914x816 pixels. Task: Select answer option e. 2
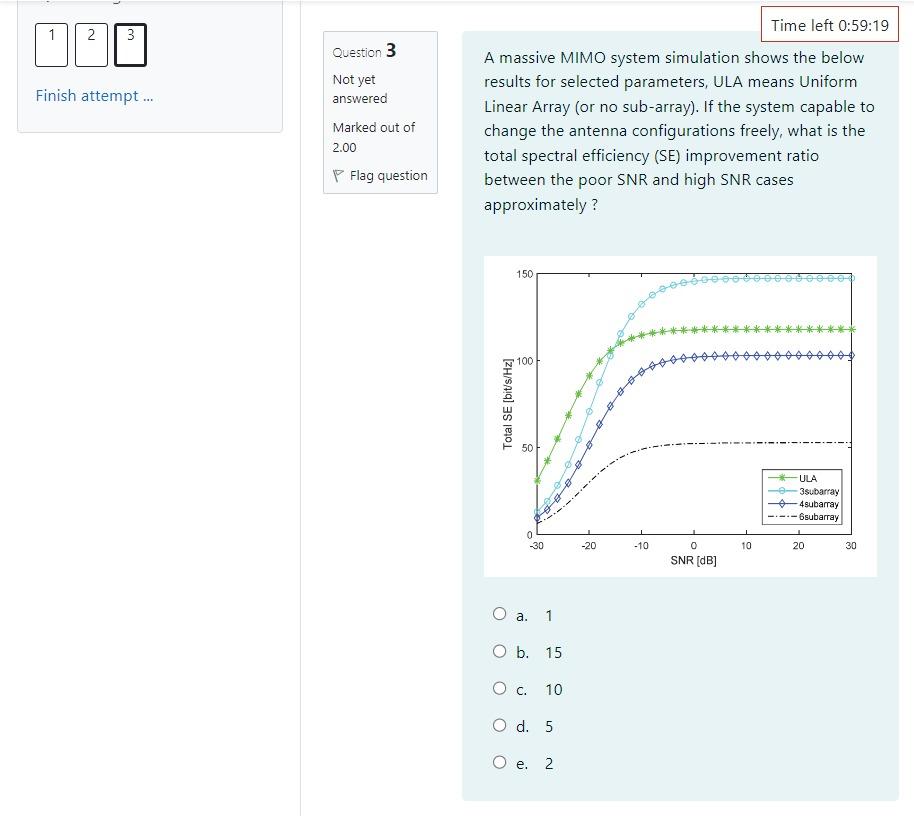point(500,761)
